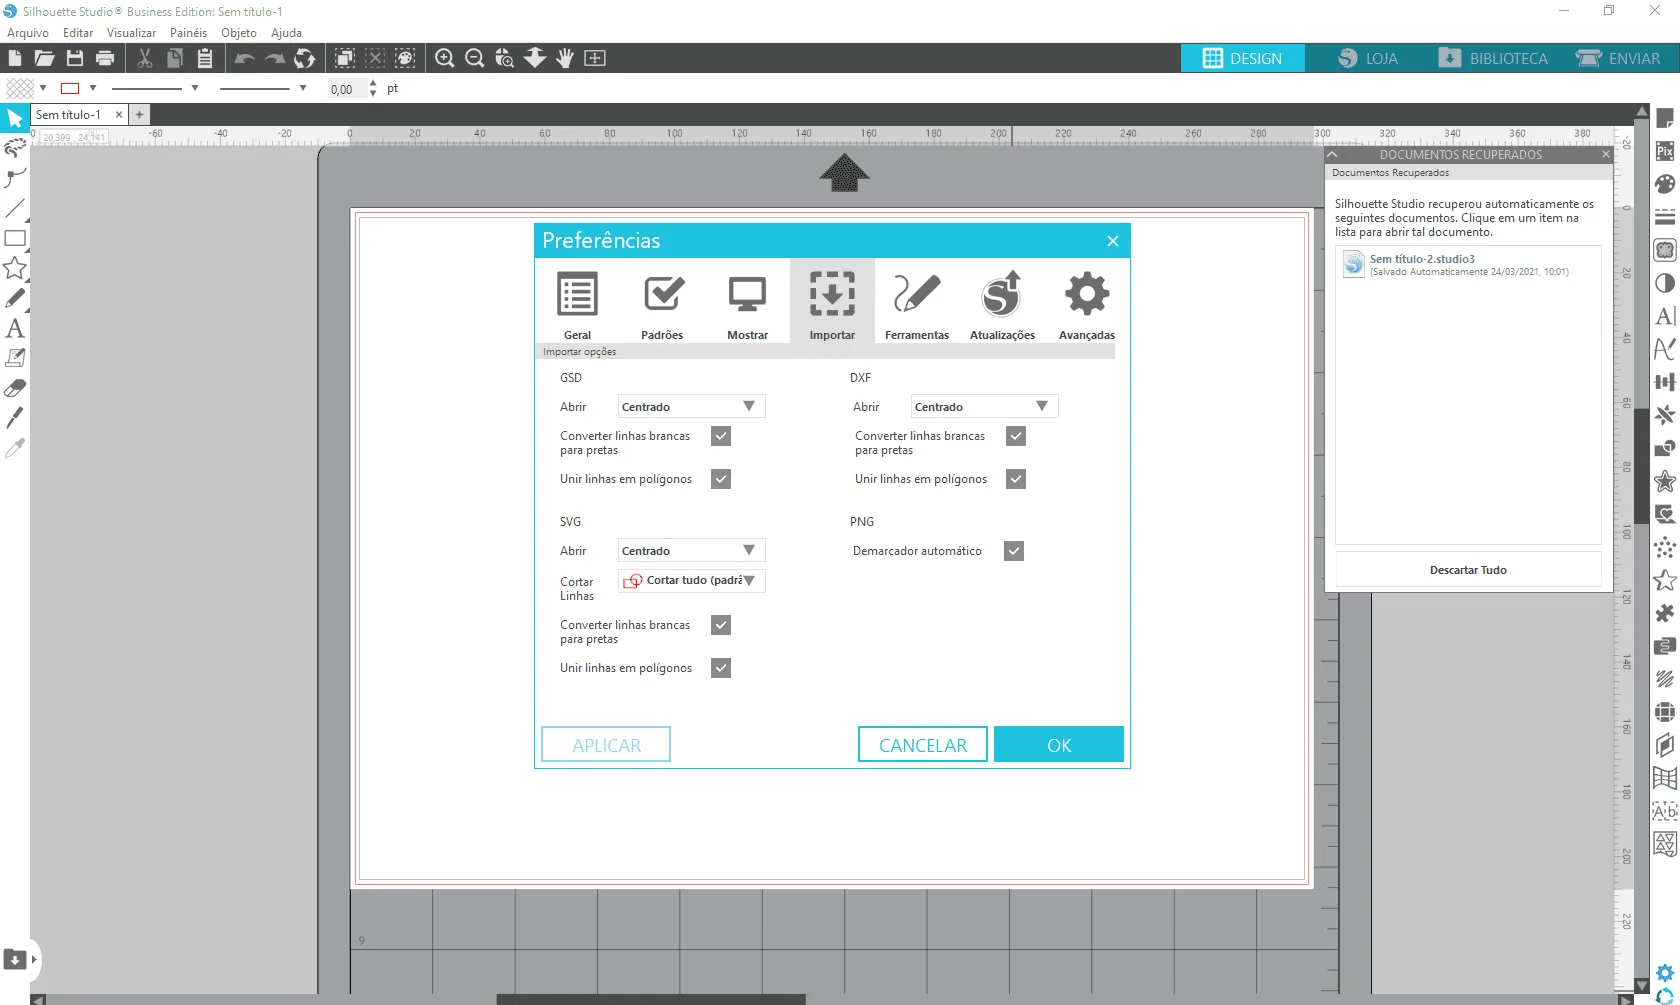Toggle DXF unir linhas em polígonos checkbox
Image resolution: width=1680 pixels, height=1005 pixels.
[1016, 479]
